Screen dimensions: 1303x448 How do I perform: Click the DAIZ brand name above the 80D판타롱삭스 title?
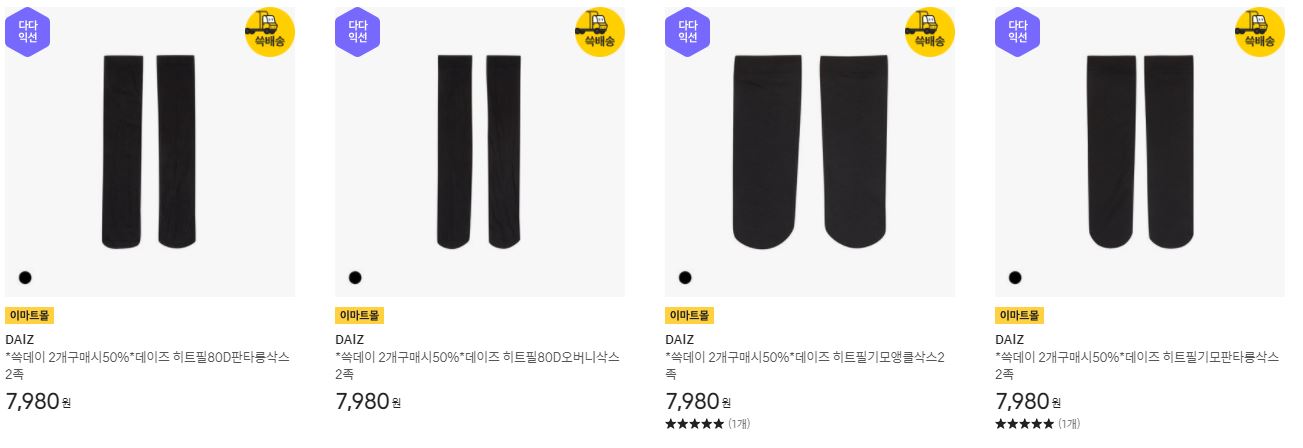[x=20, y=339]
